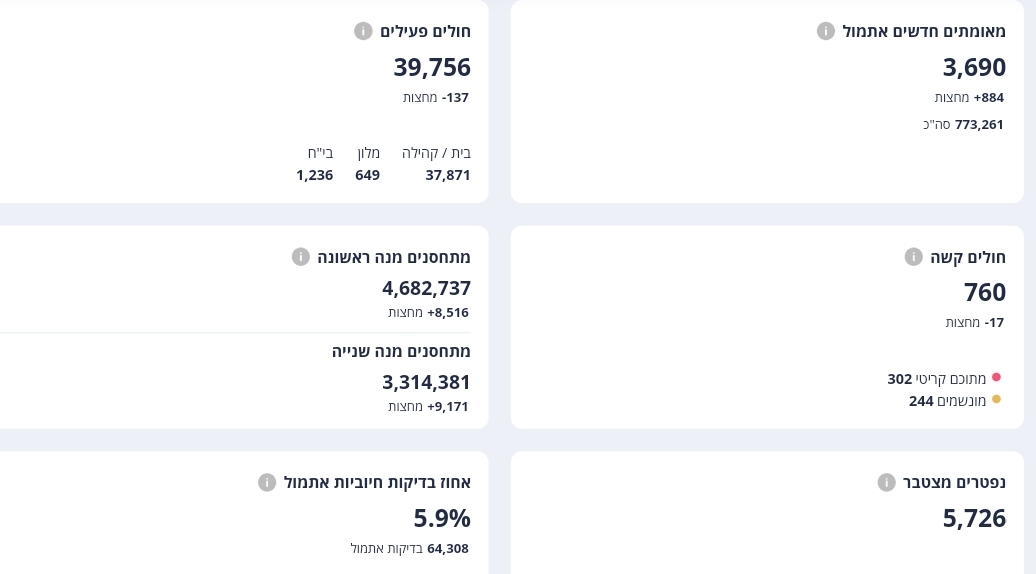
Task: Click the בי"ח hospital label
Action: 320,153
